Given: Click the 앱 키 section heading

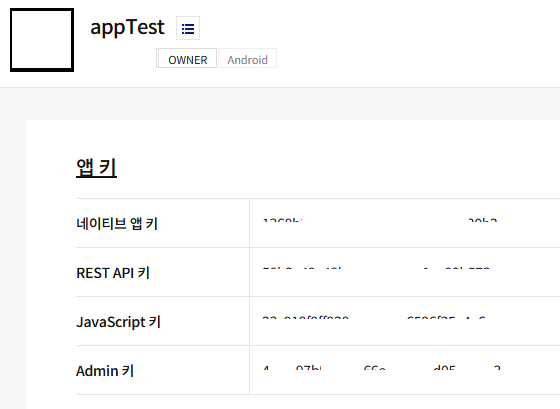Looking at the screenshot, I should [96, 167].
